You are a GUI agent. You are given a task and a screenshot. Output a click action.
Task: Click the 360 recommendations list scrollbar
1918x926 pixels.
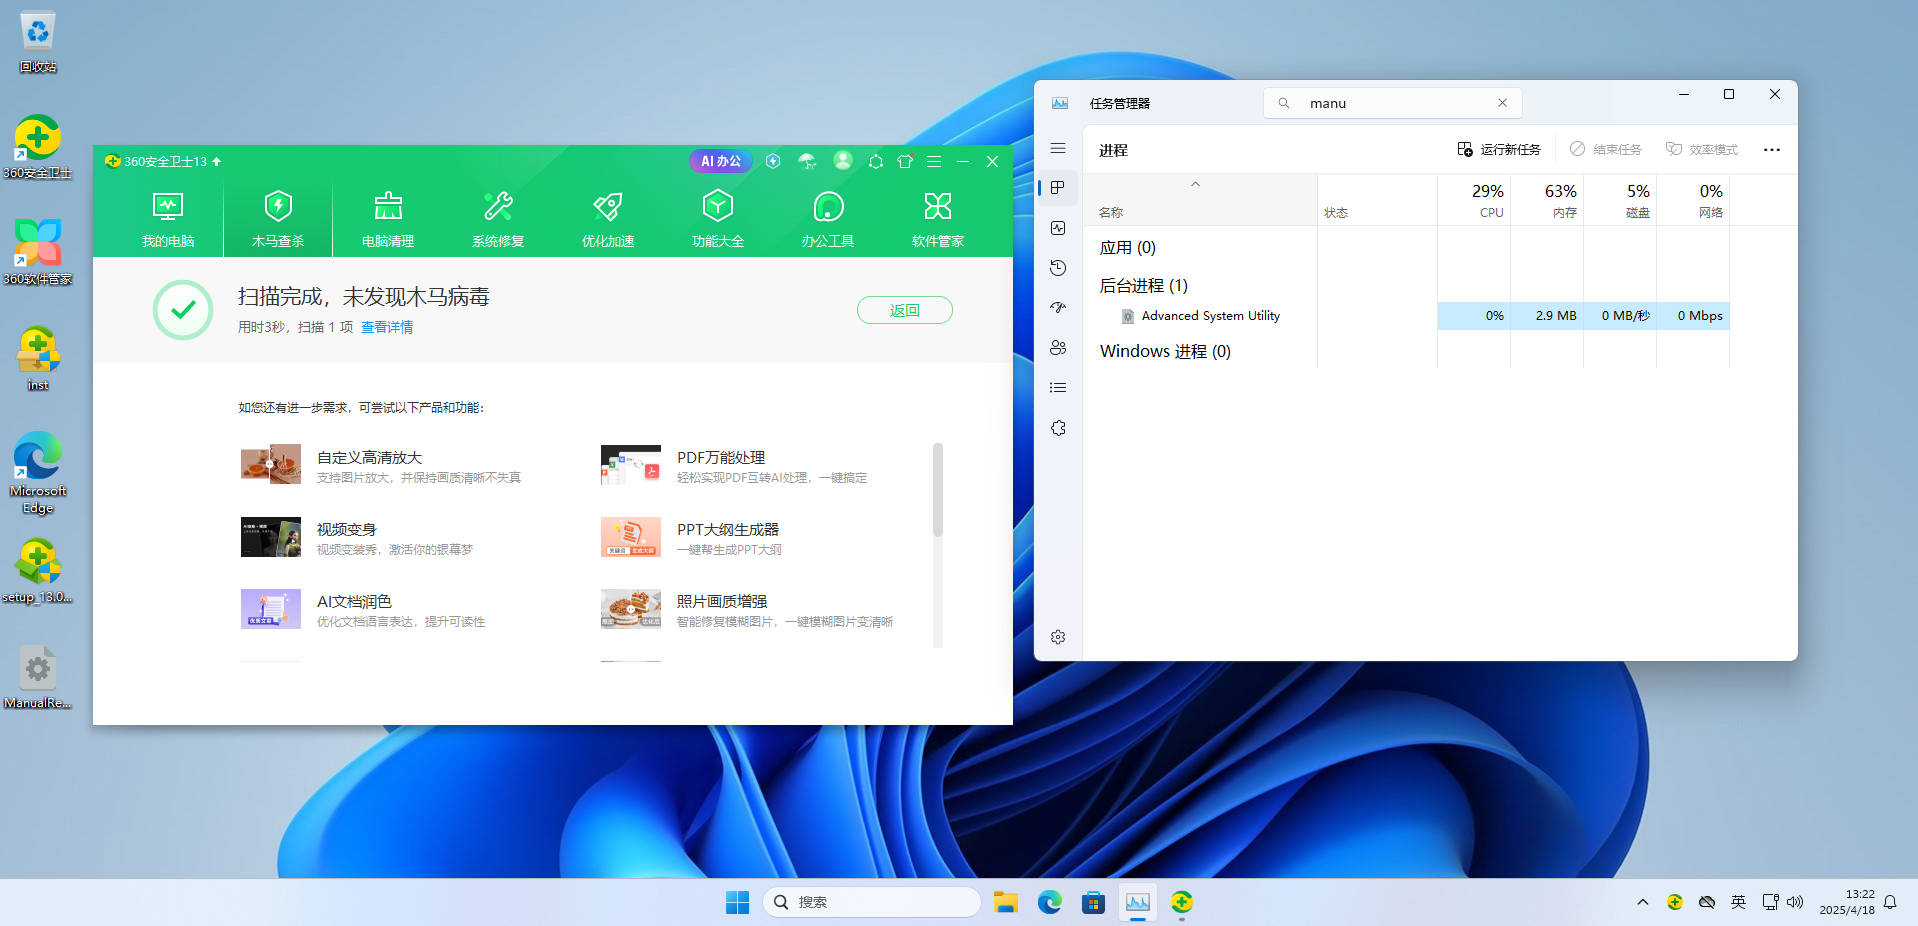coord(938,490)
